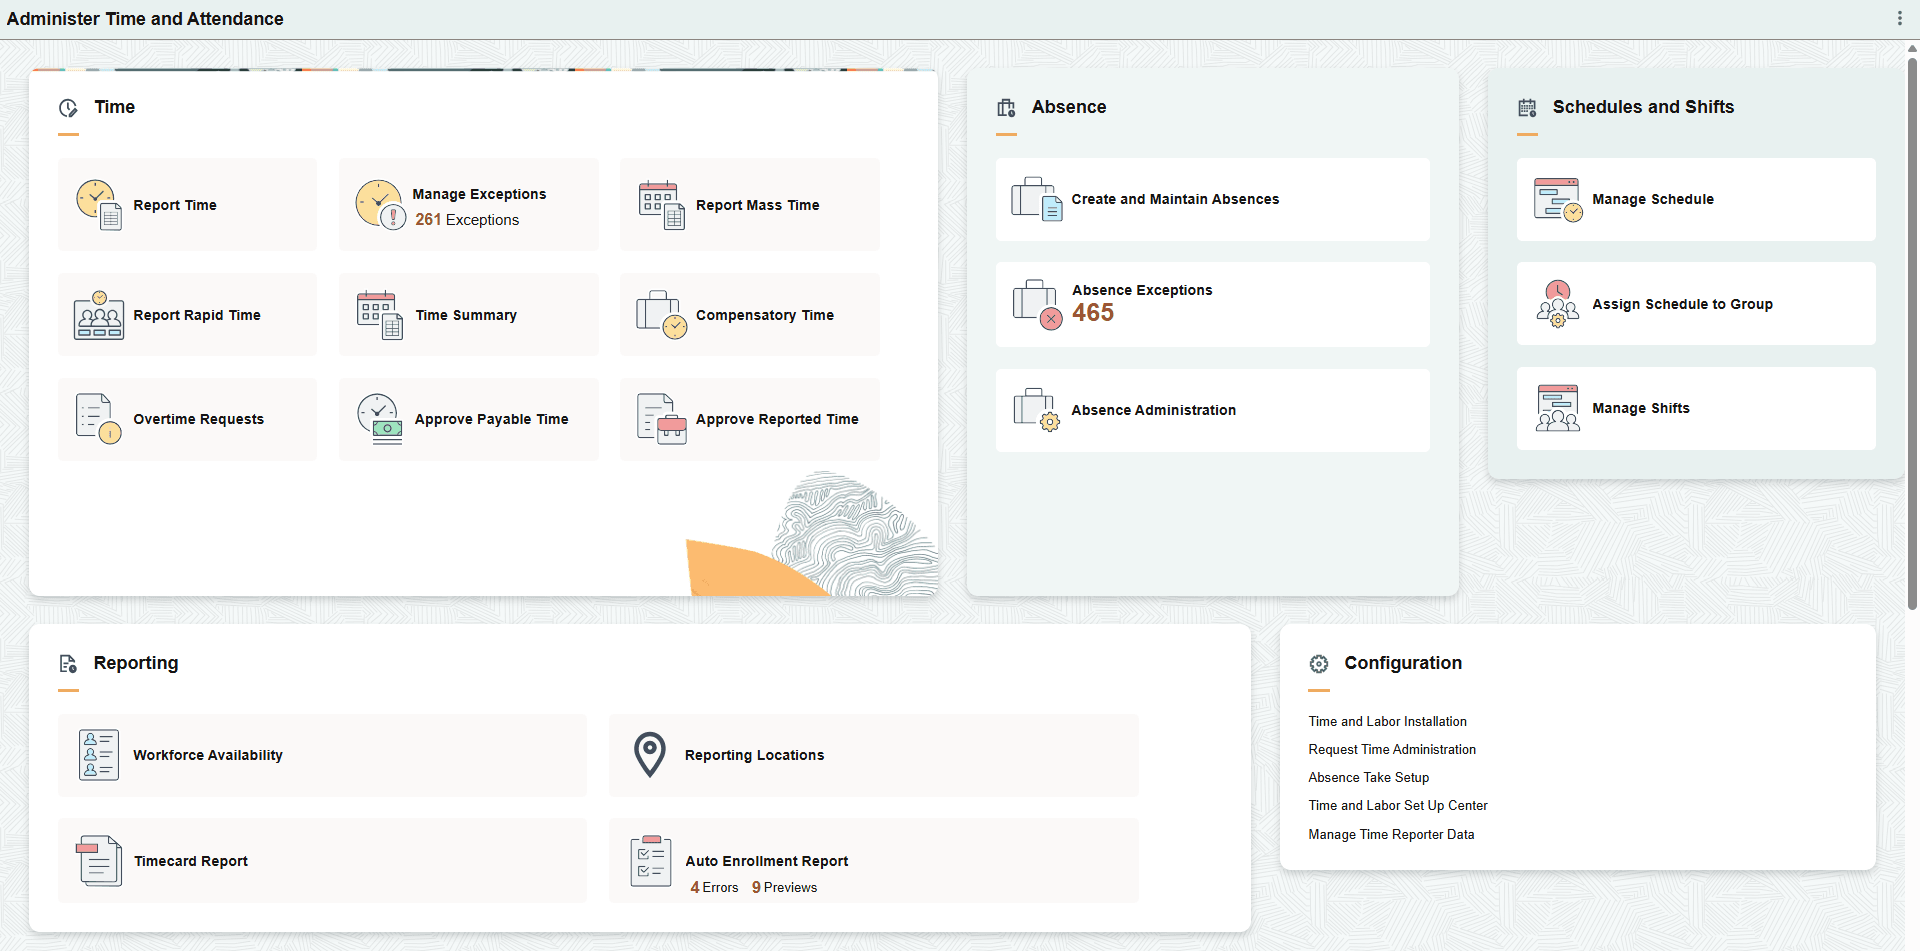Open the Absence Take Setup link
The width and height of the screenshot is (1920, 951).
[x=1368, y=777]
